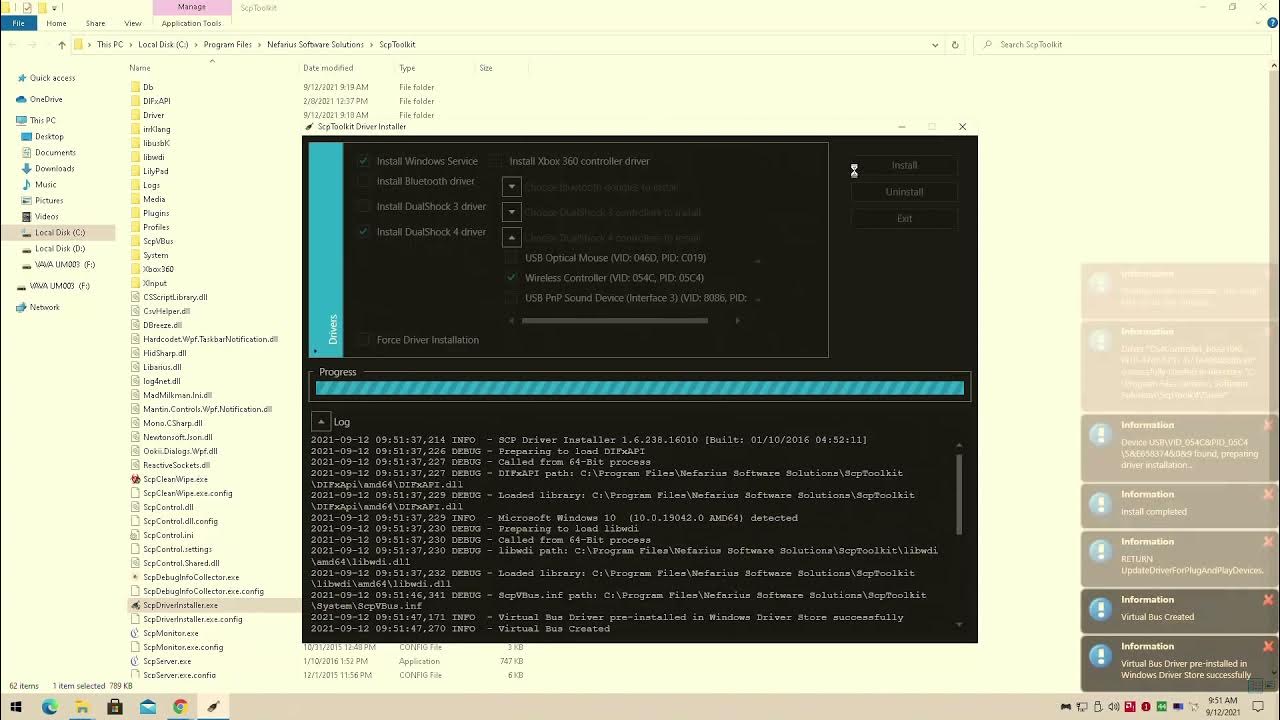Image resolution: width=1280 pixels, height=720 pixels.
Task: Select Downloads in navigation pane
Action: pos(54,168)
